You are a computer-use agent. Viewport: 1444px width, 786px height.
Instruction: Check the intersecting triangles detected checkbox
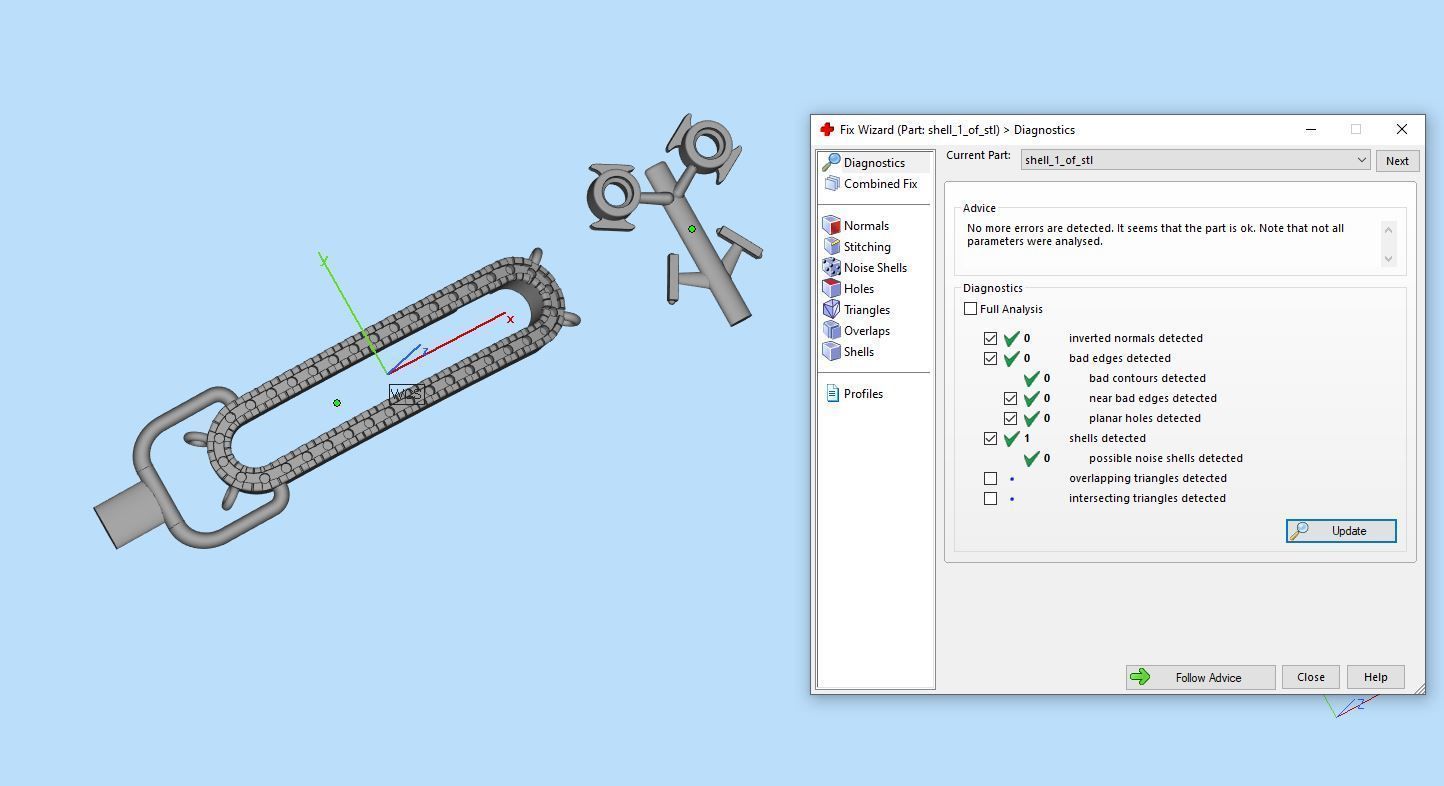[990, 499]
